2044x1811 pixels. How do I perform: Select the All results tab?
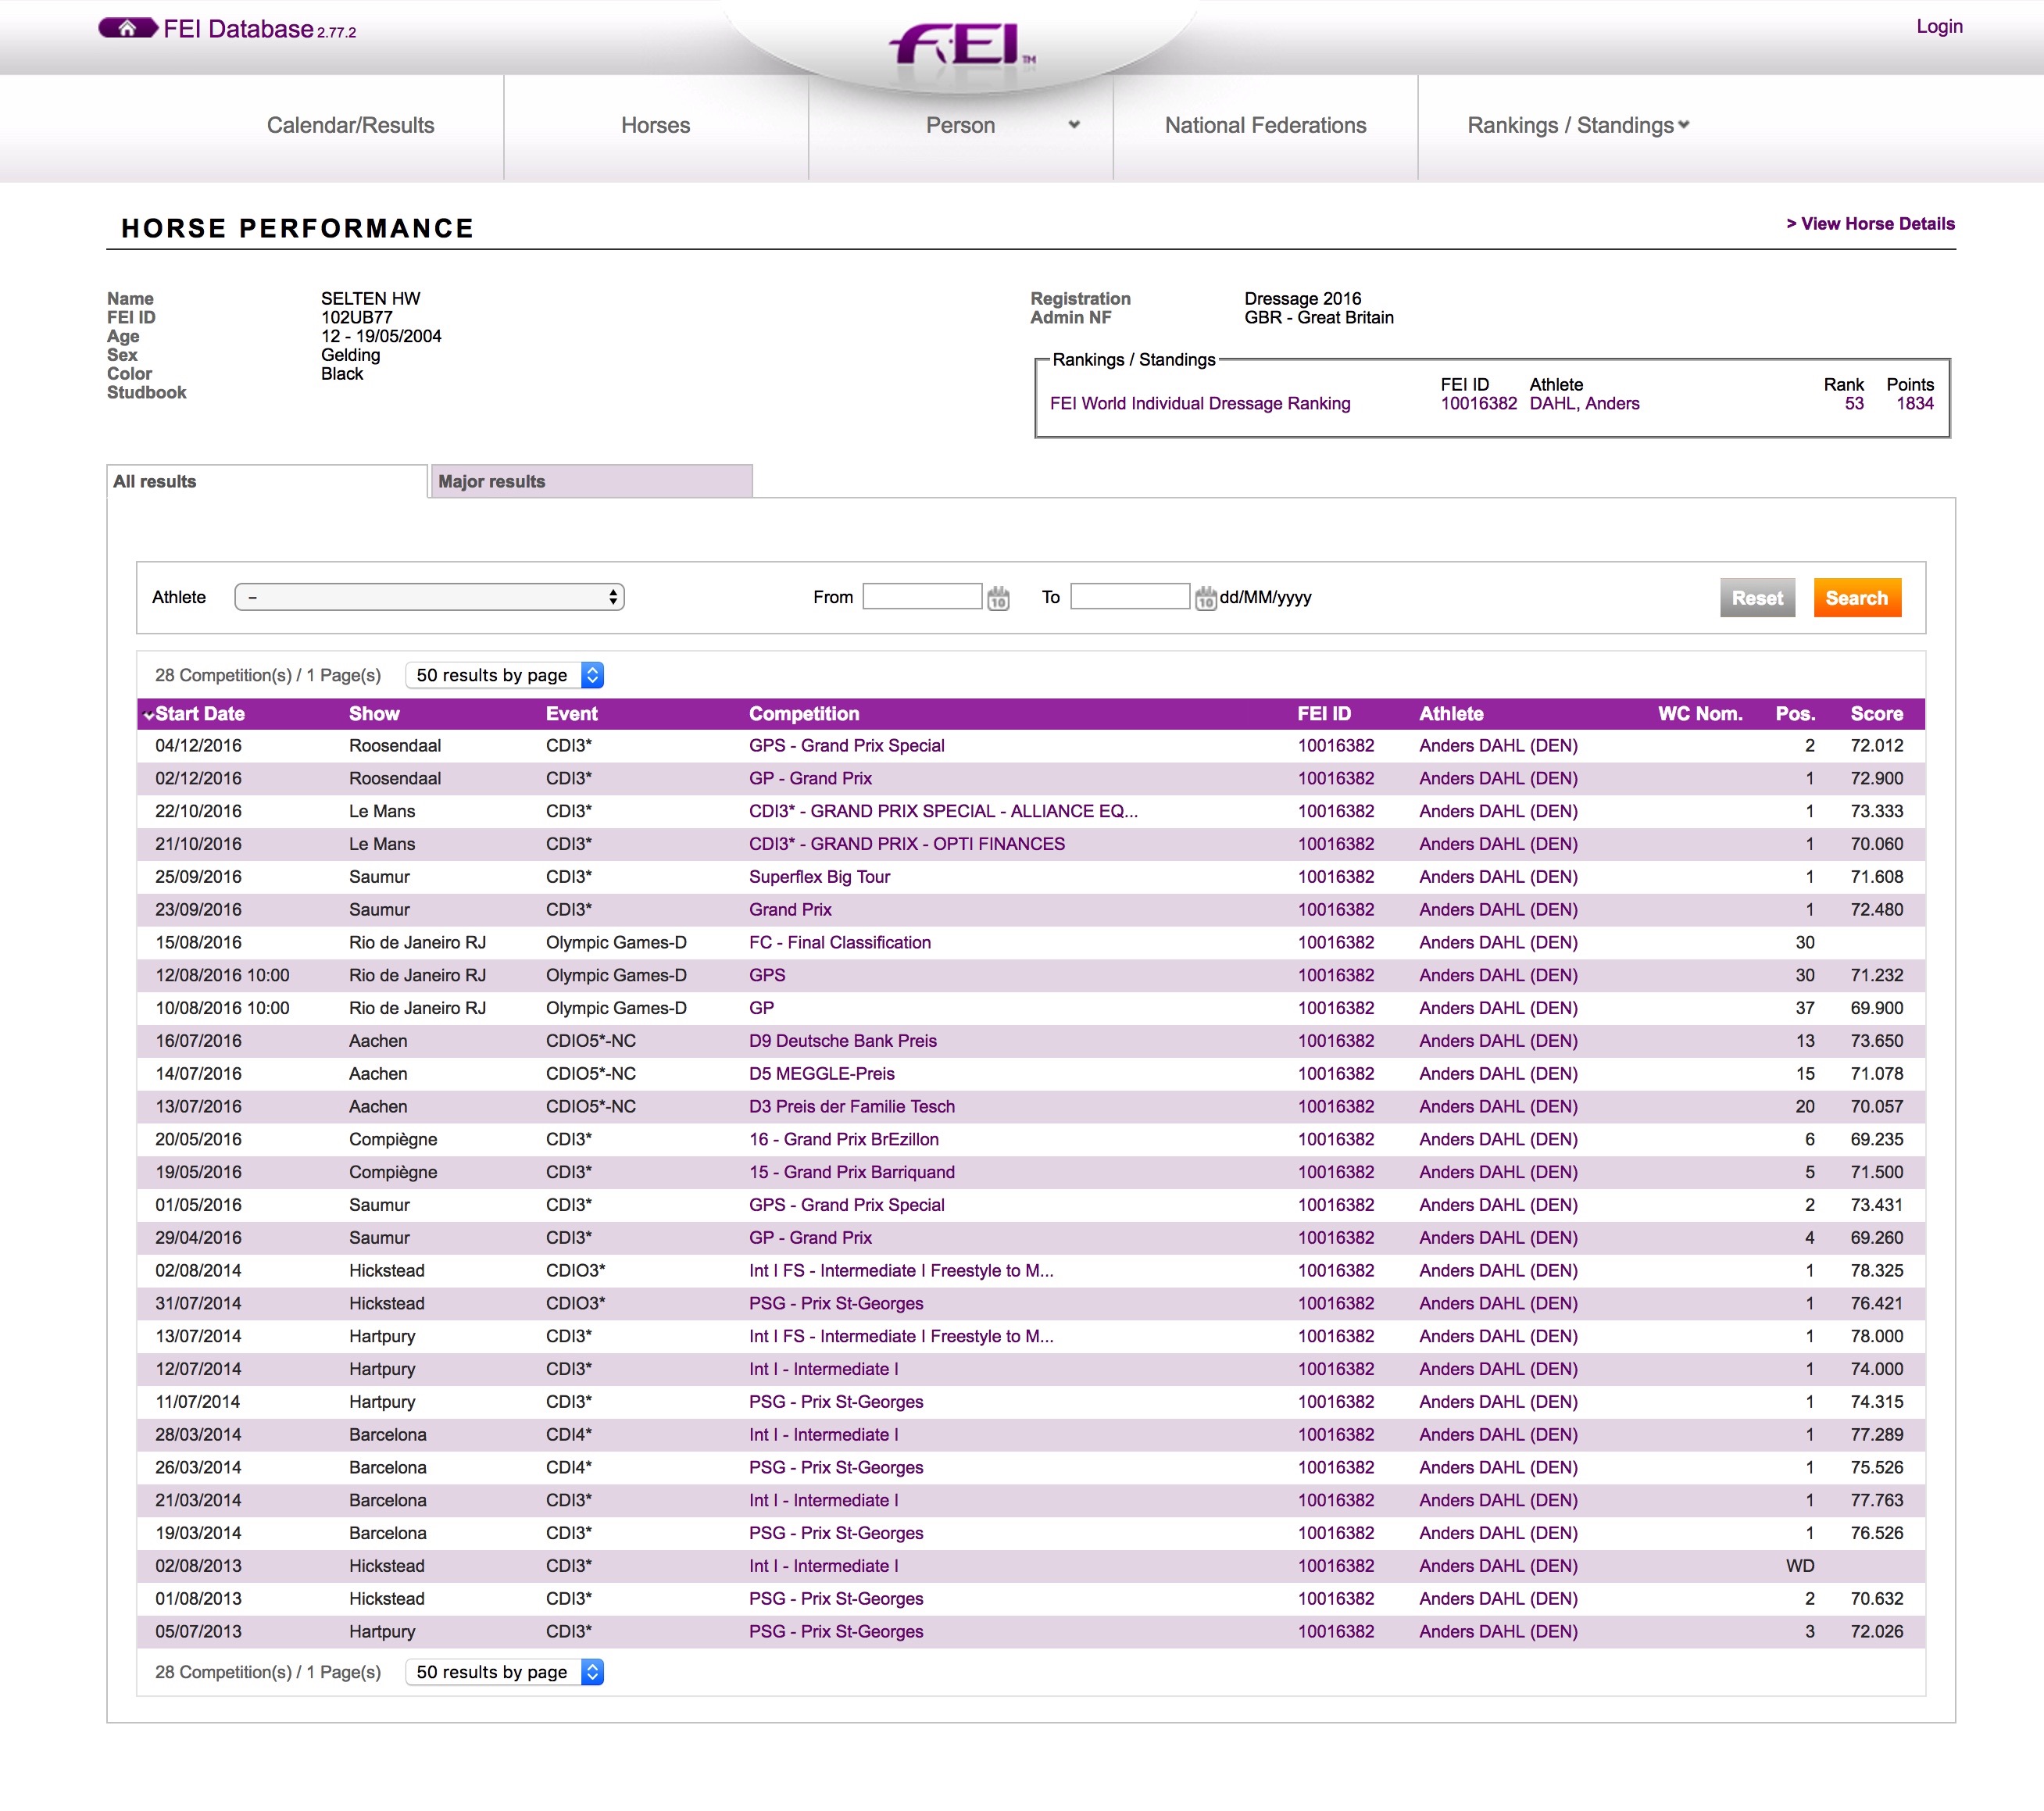coord(266,481)
